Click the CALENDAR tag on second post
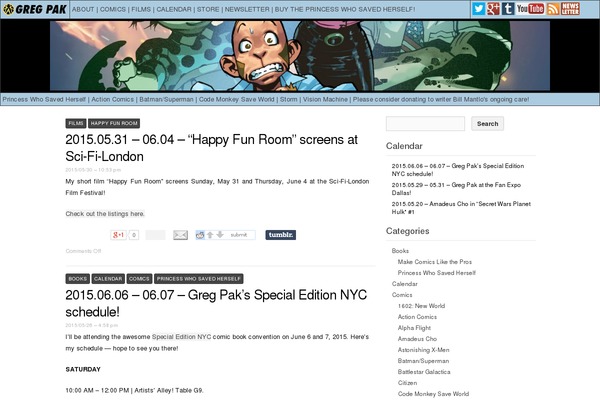 (108, 279)
